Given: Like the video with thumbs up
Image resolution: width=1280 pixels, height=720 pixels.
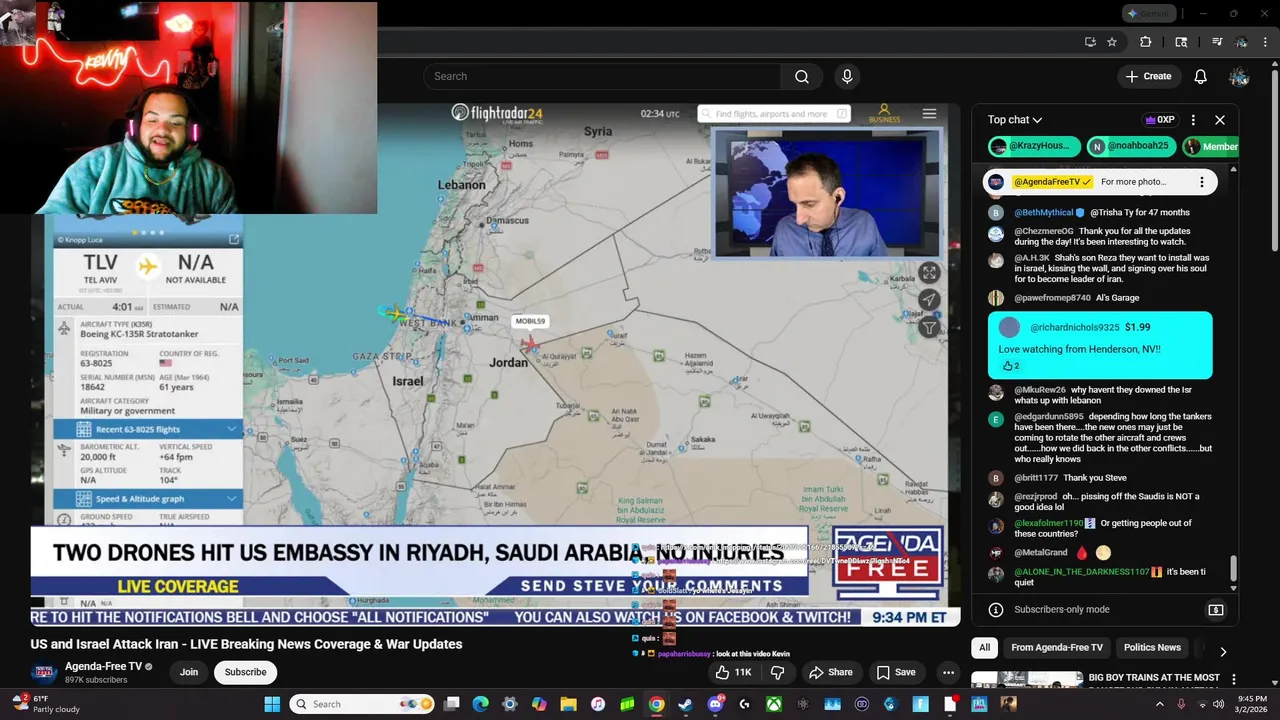Looking at the screenshot, I should point(733,672).
